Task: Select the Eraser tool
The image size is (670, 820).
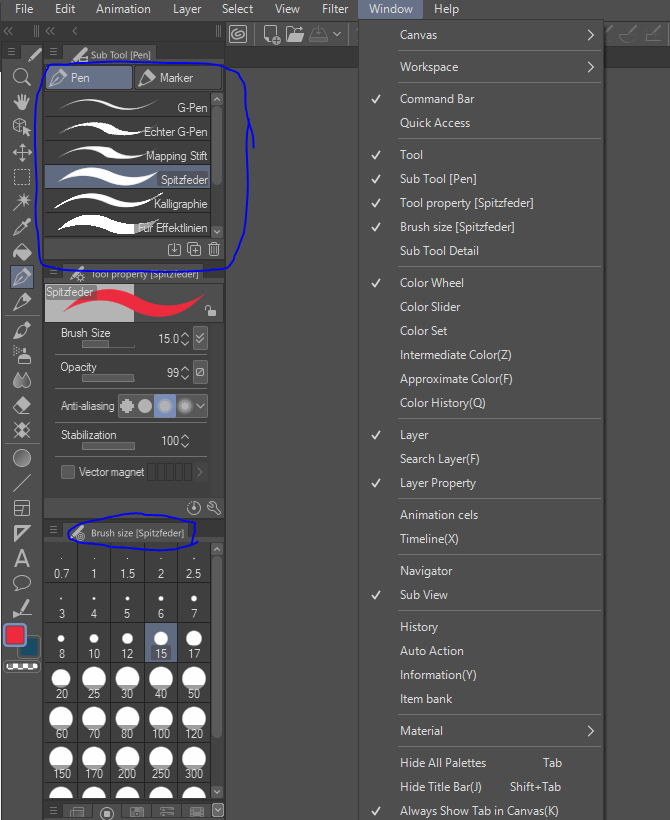Action: pos(22,403)
